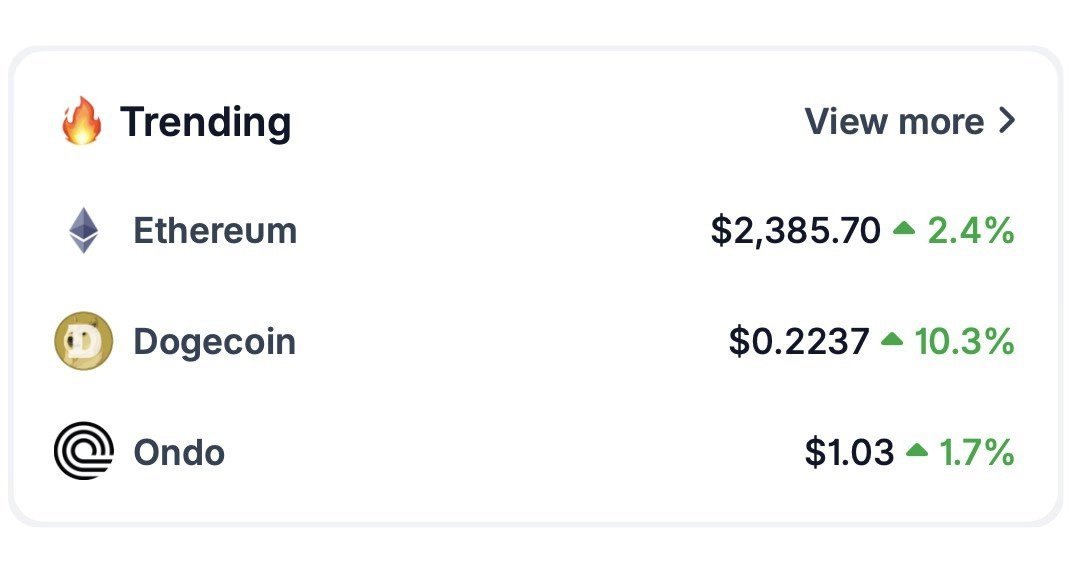1070x564 pixels.
Task: Click the Dogecoin coin logo icon
Action: 83,341
